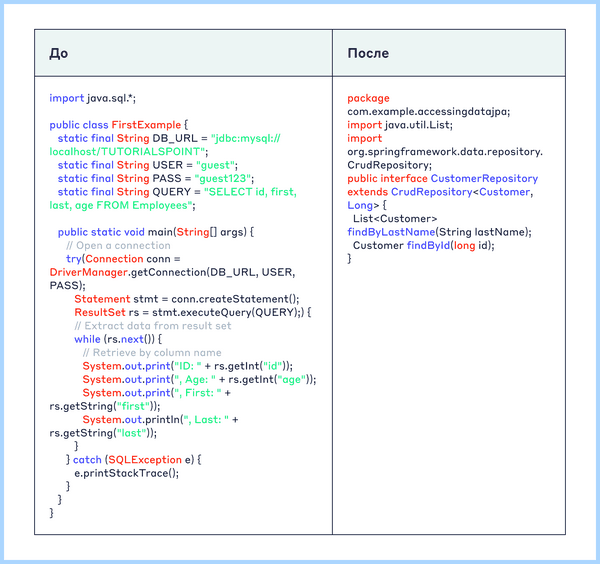600x564 pixels.
Task: Click the 'public static void main' line
Action: [156, 232]
